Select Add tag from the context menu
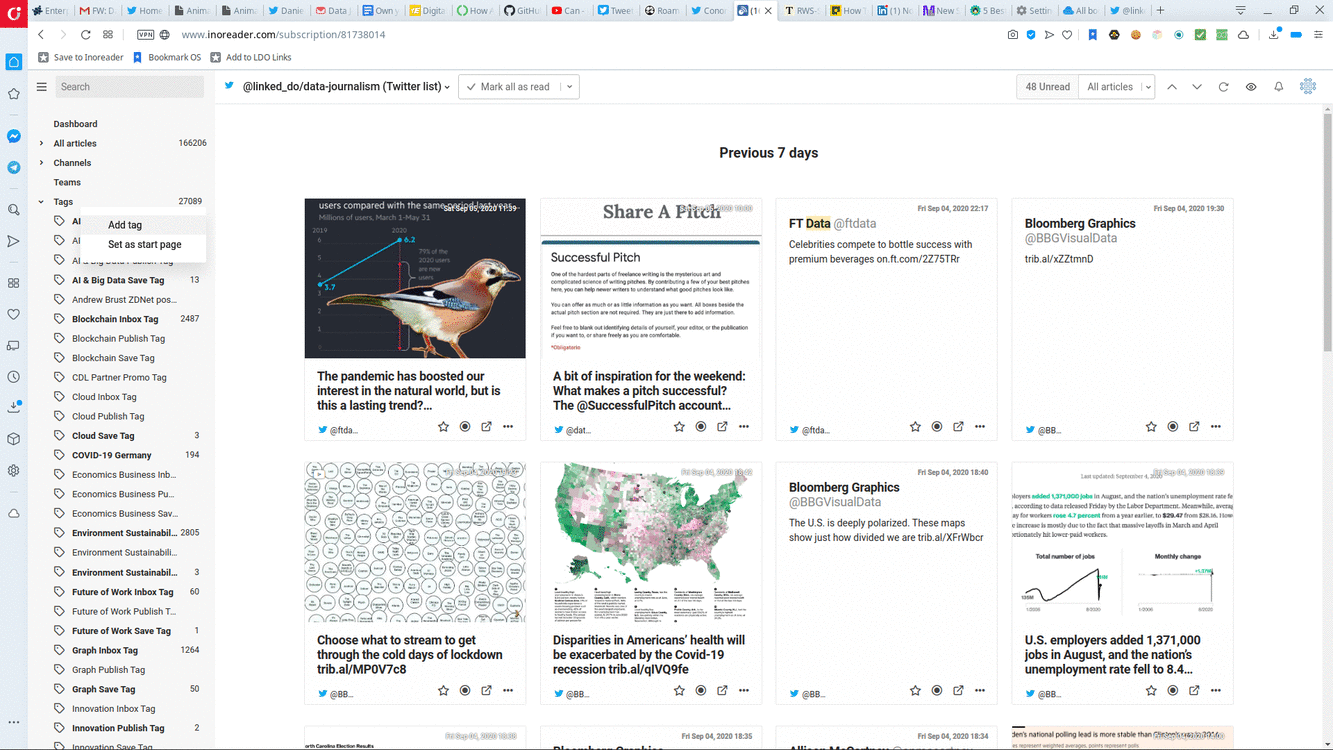Viewport: 1333px width, 750px height. 125,226
